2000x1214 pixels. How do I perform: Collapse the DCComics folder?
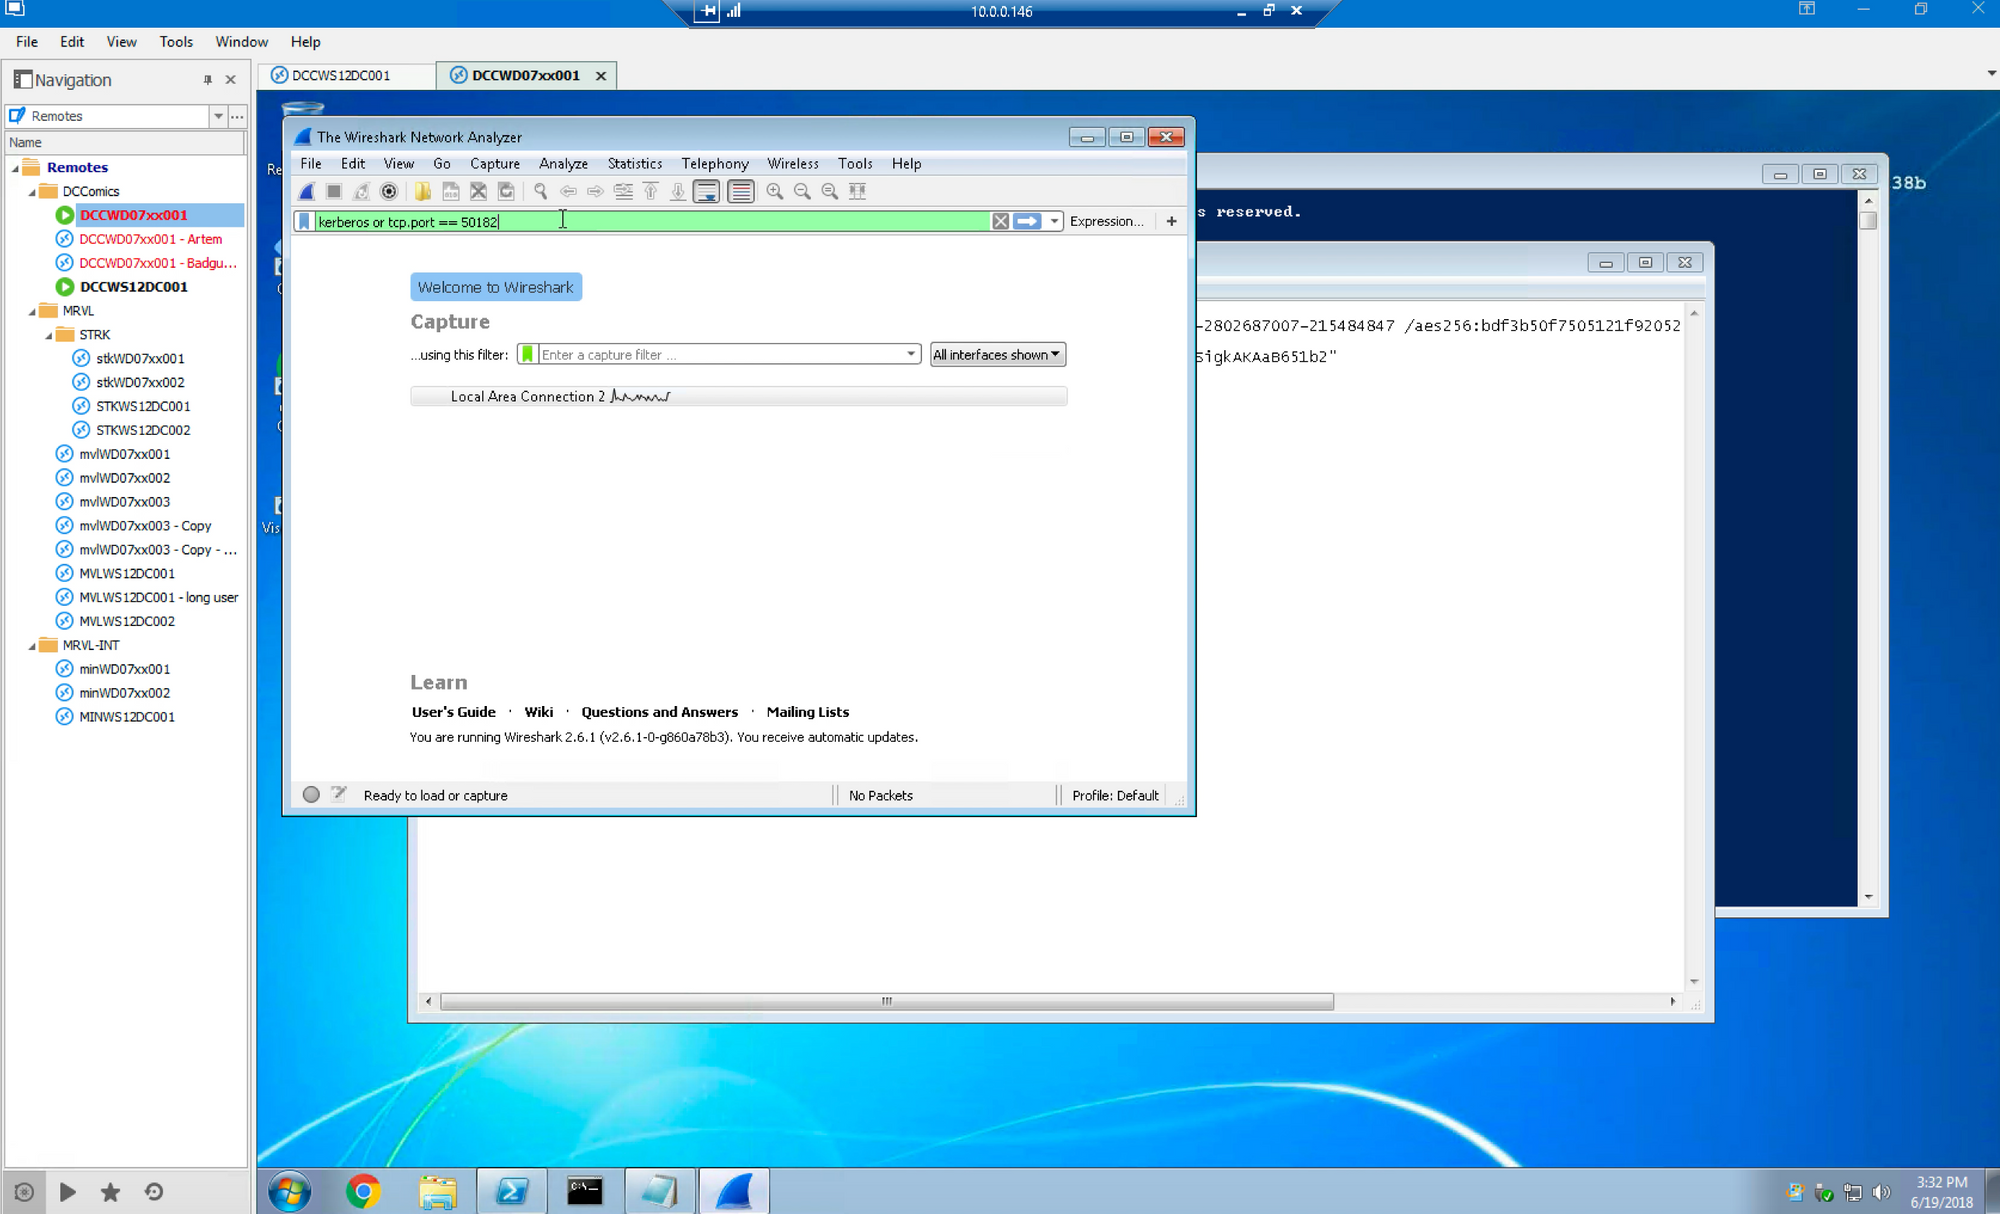coord(32,191)
